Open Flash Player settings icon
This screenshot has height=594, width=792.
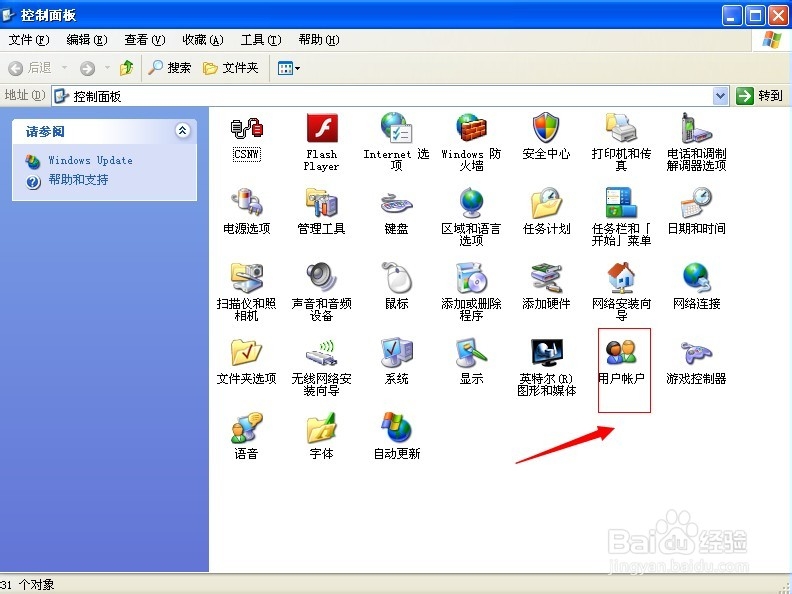[321, 128]
